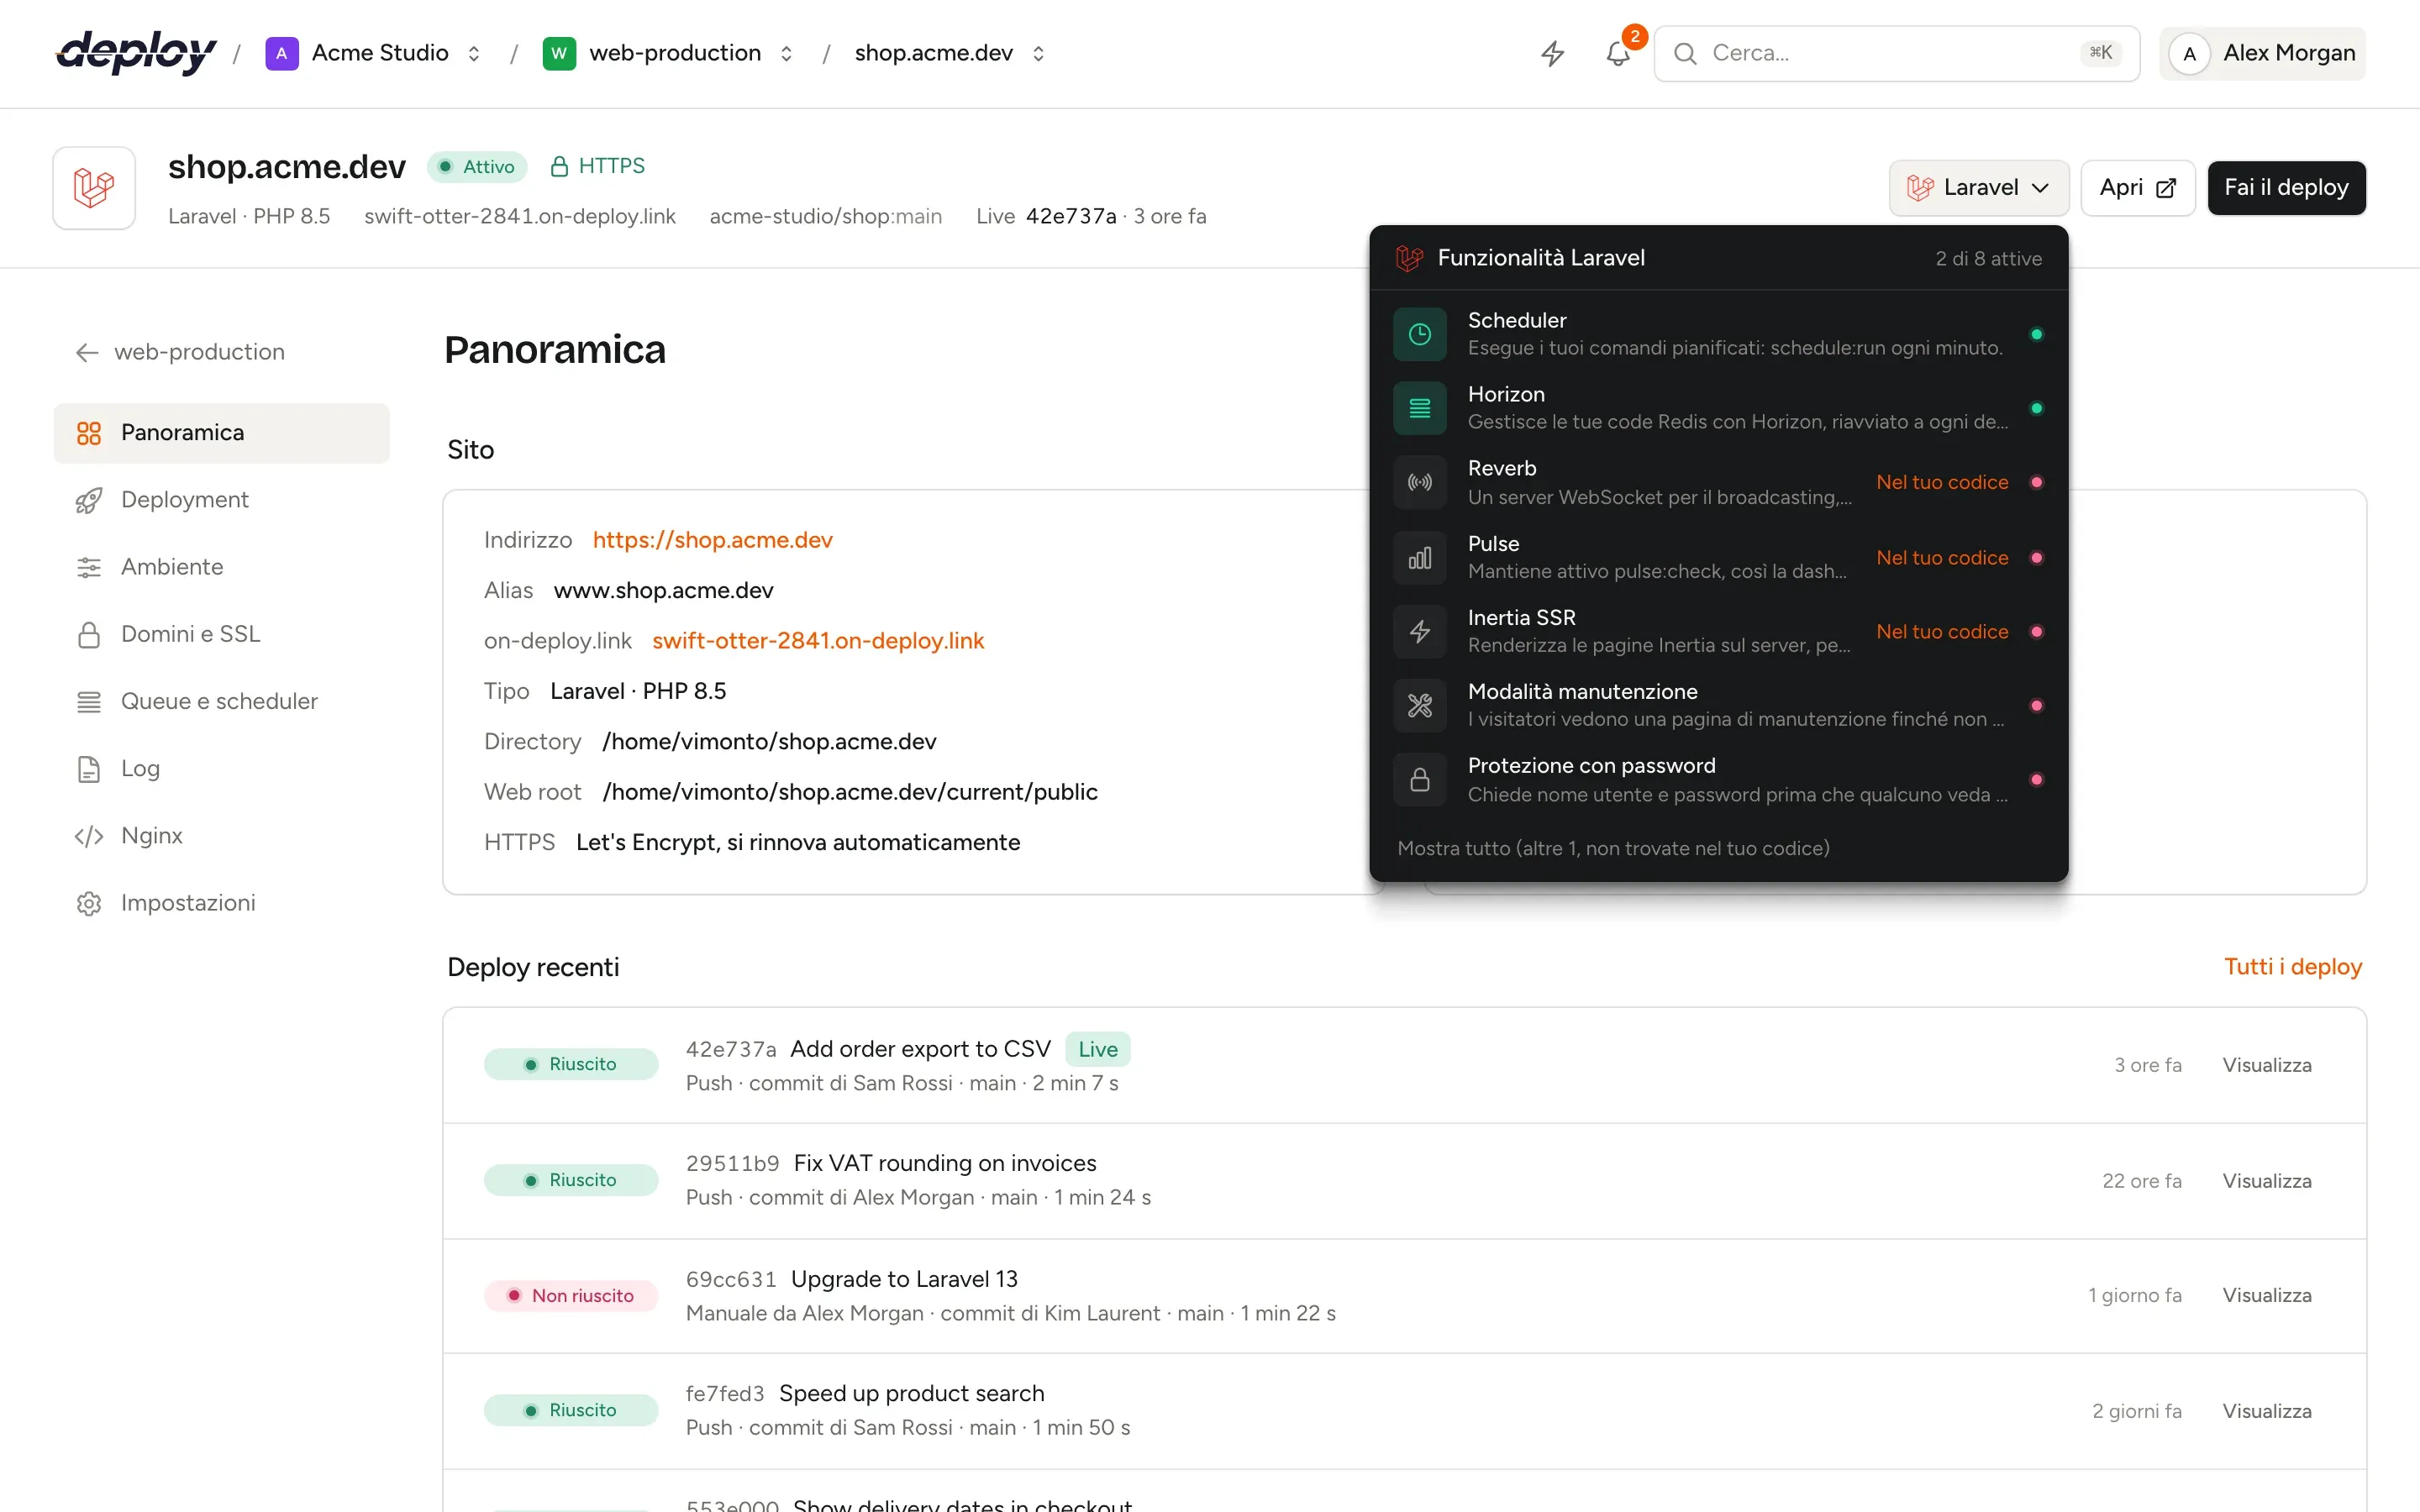Collapse the Laravel features dropdown
This screenshot has height=1512, width=2420.
pos(1978,188)
